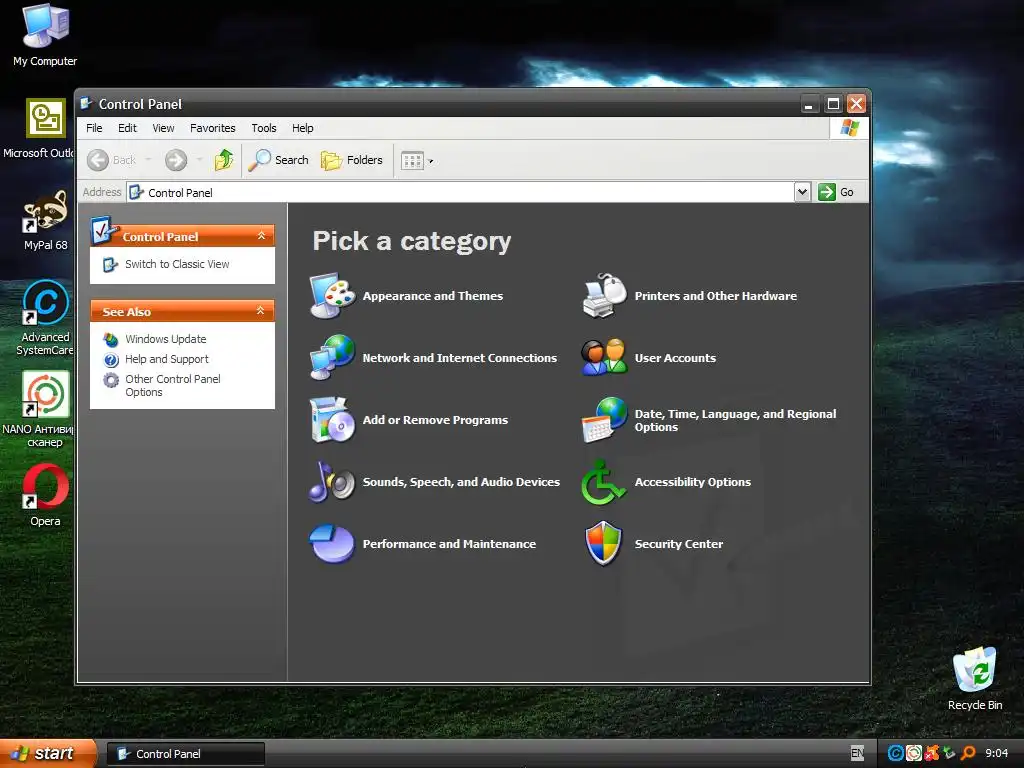Image resolution: width=1024 pixels, height=768 pixels.
Task: Open the Date, Time, Language calendar icon
Action: click(x=604, y=419)
